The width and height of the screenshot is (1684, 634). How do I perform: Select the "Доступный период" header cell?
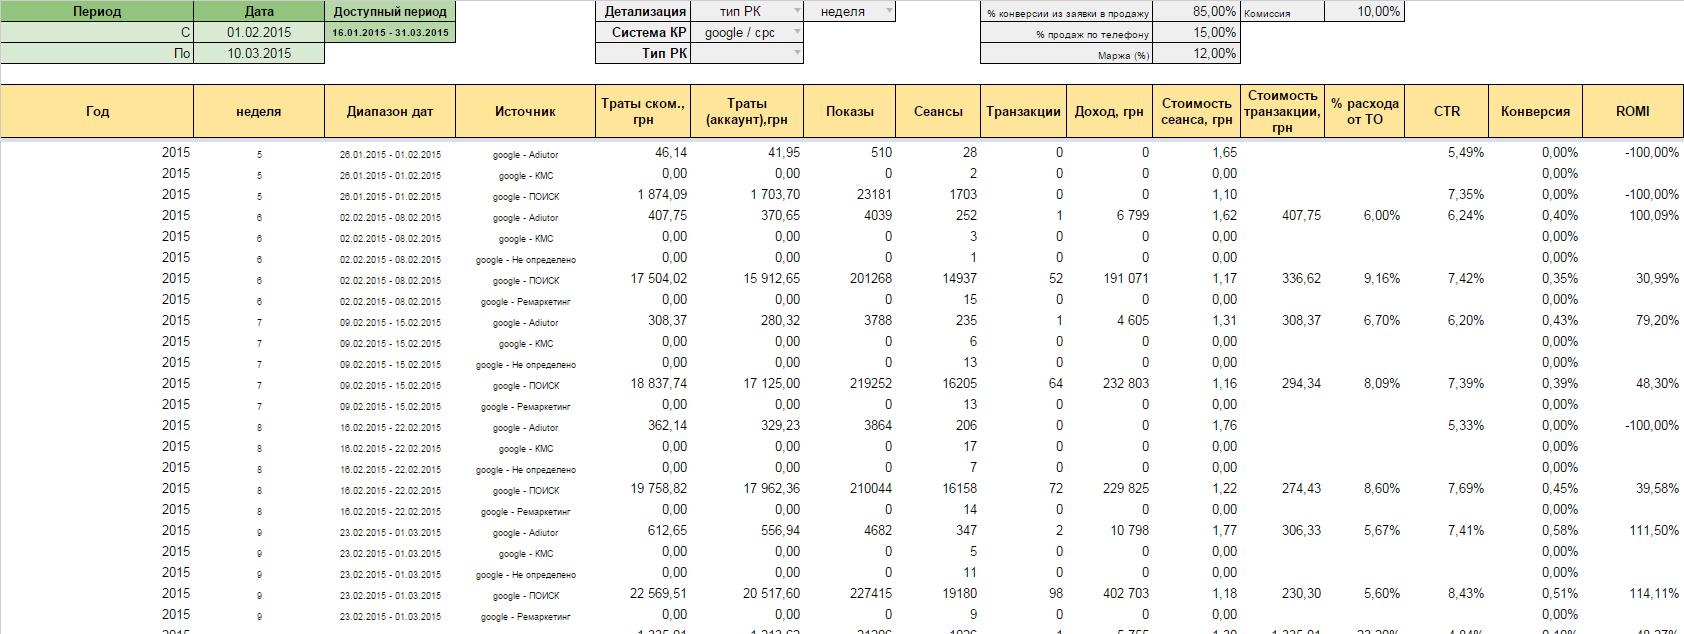click(390, 11)
